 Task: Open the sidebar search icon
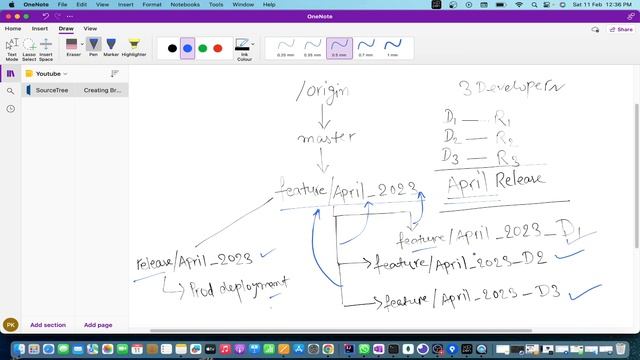point(11,91)
